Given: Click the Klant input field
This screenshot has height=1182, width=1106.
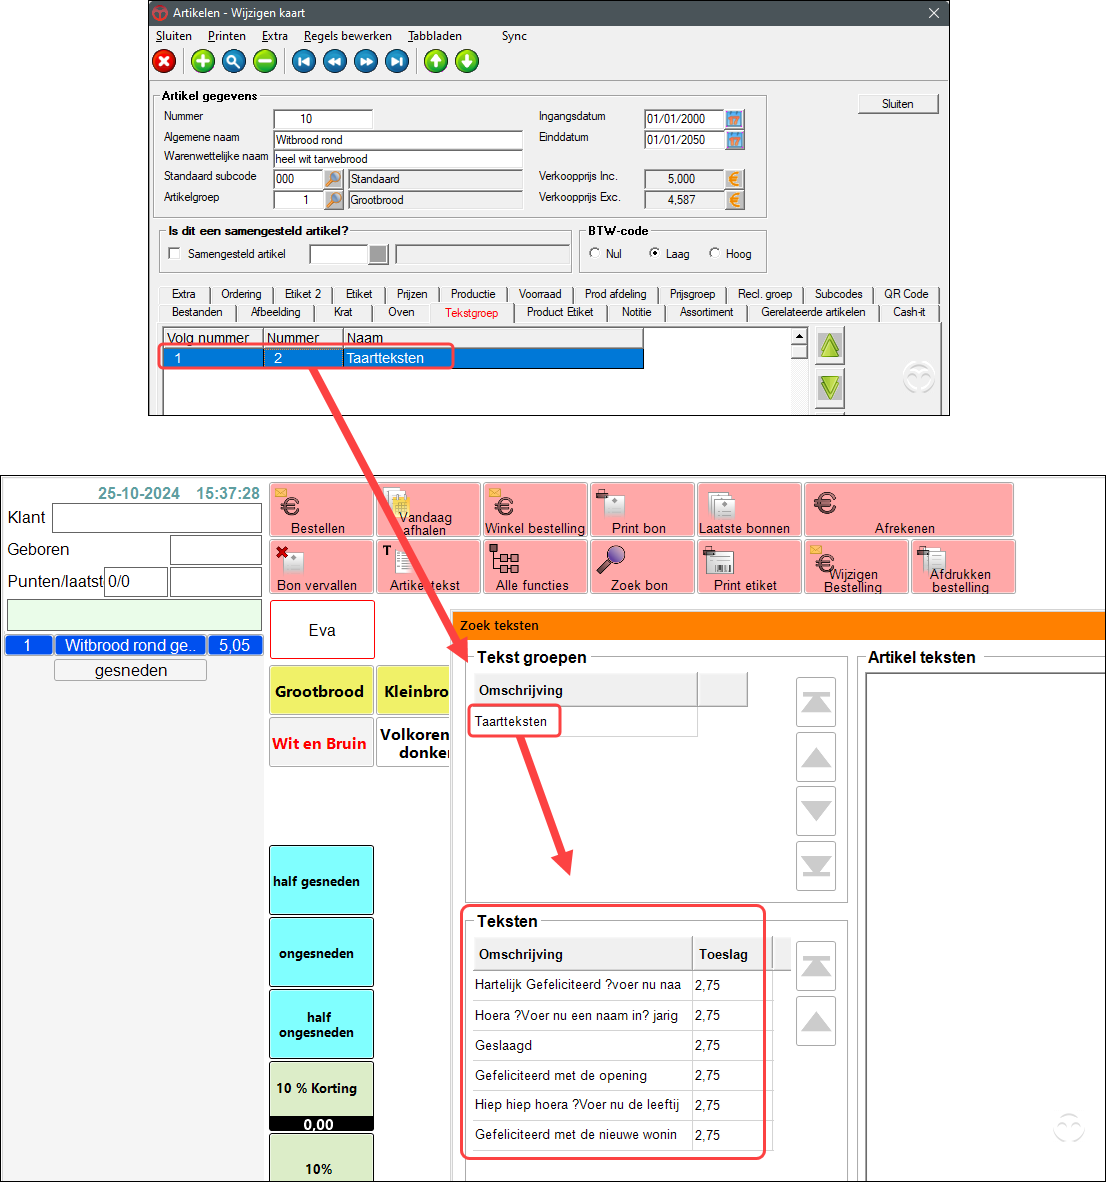Looking at the screenshot, I should (x=157, y=518).
